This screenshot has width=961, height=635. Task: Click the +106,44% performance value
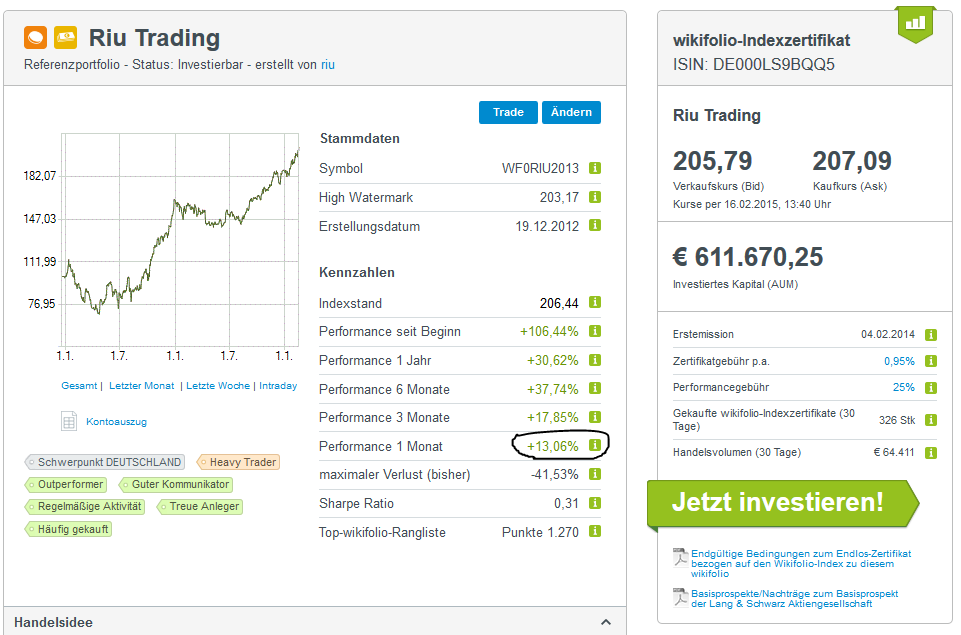(x=549, y=332)
